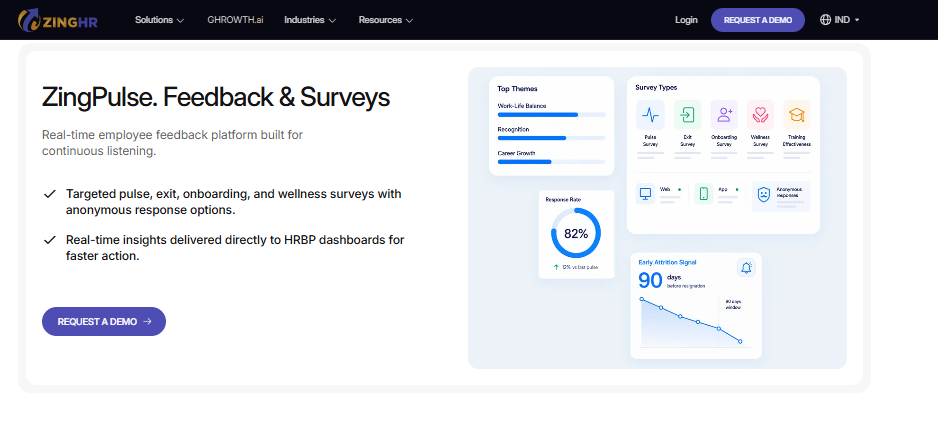This screenshot has width=938, height=445.
Task: Click the Early Attrition Signal title
Action: point(667,262)
